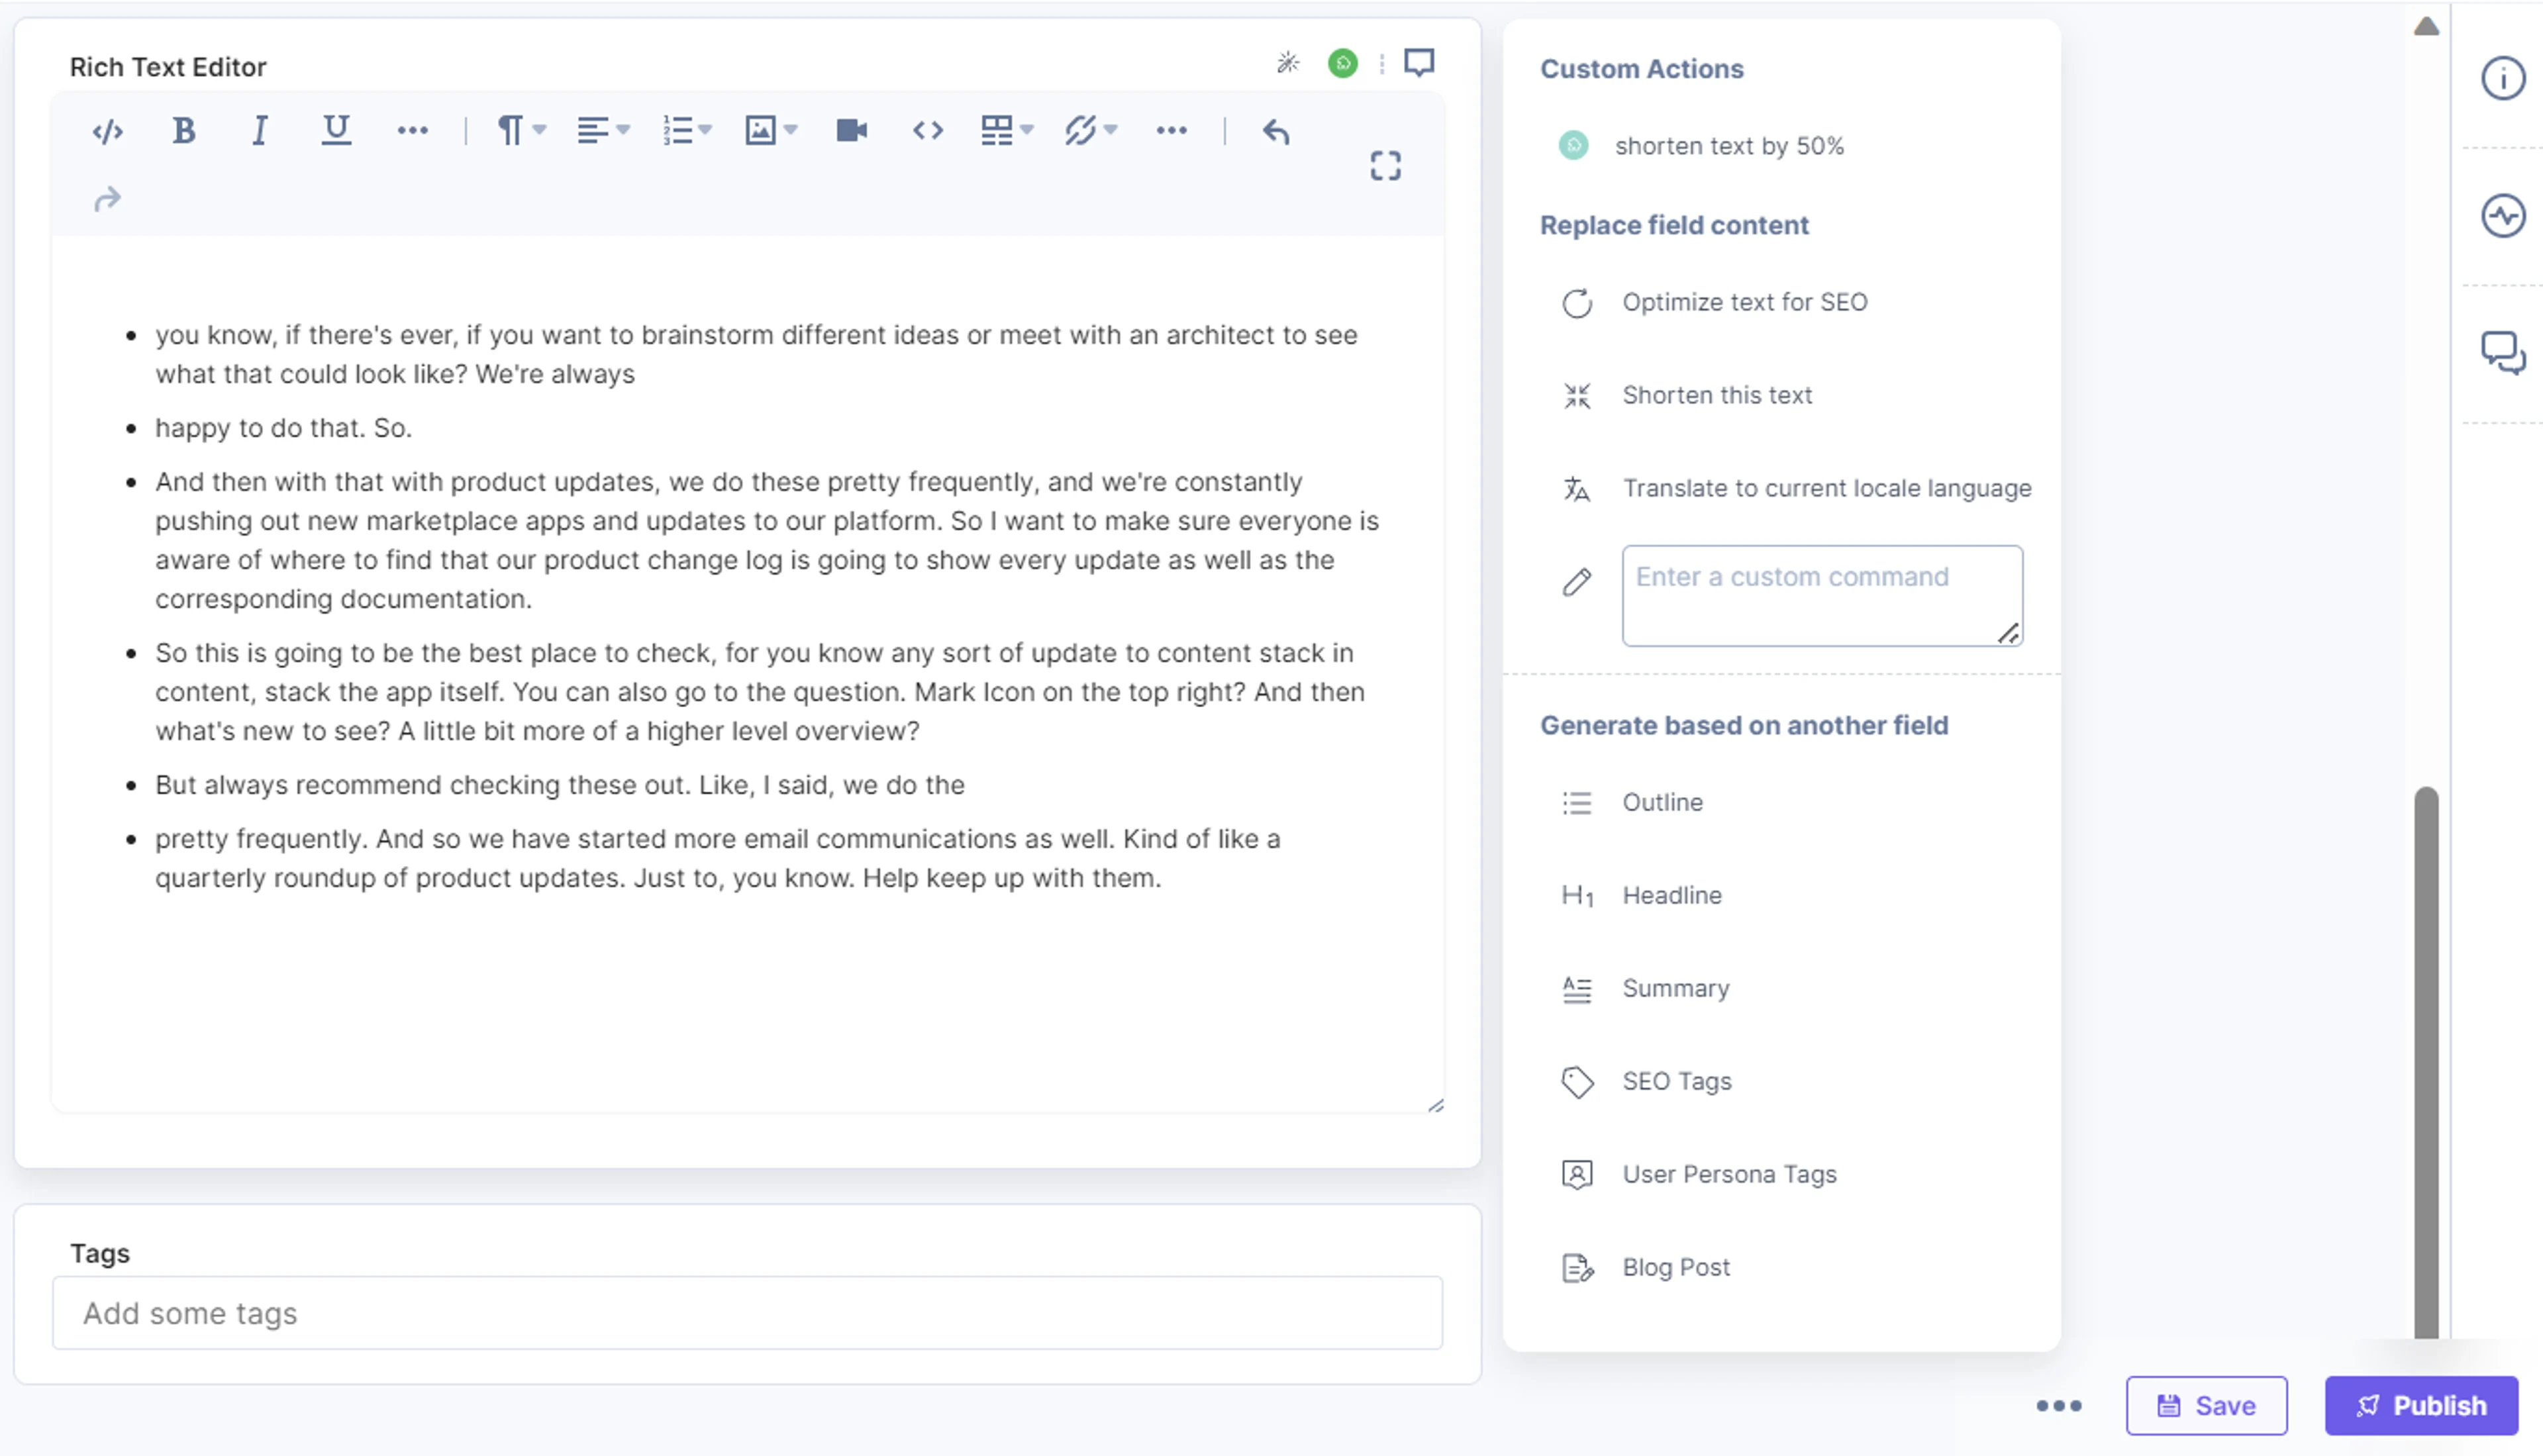2543x1456 pixels.
Task: Redo the last undone edit
Action: [x=108, y=200]
